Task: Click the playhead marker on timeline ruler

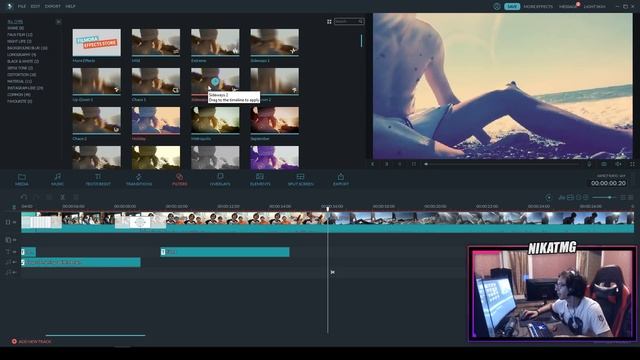Action: point(327,209)
